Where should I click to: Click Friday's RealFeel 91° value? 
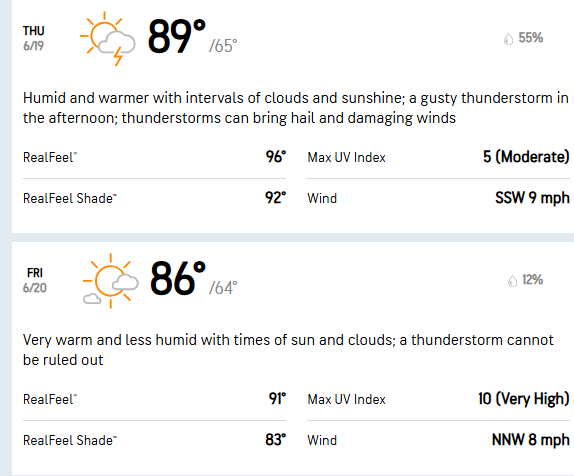click(x=277, y=399)
